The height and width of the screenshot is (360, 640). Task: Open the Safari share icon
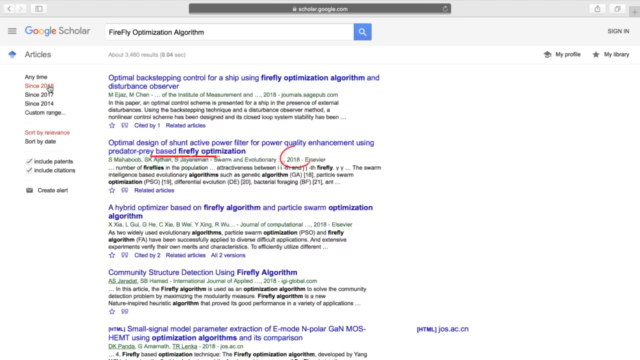(598, 9)
